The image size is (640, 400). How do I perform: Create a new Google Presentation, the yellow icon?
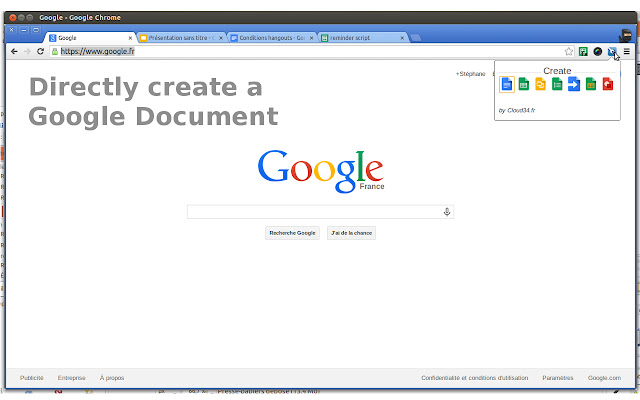[540, 84]
